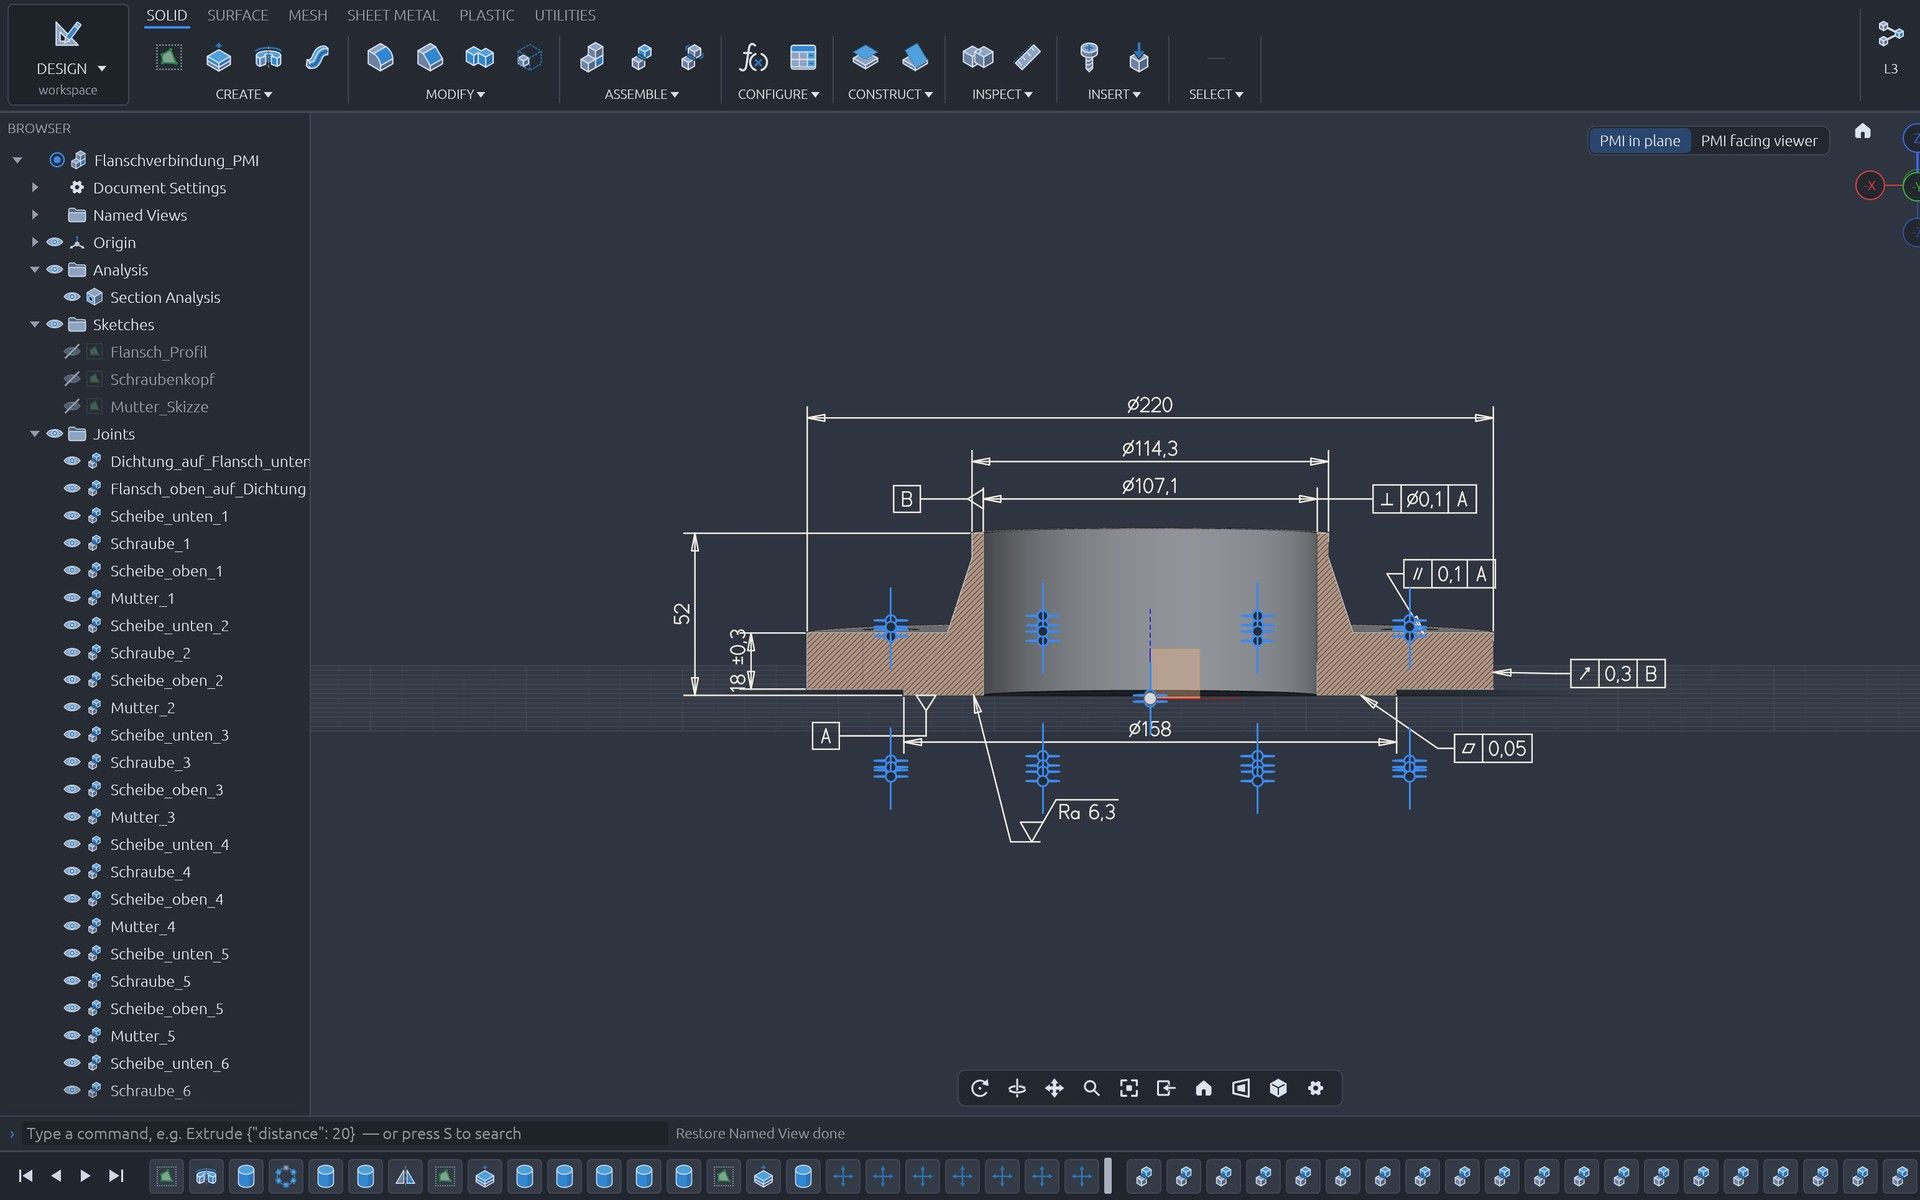
Task: Select the Pan tool in navigation bar
Action: point(1054,1088)
